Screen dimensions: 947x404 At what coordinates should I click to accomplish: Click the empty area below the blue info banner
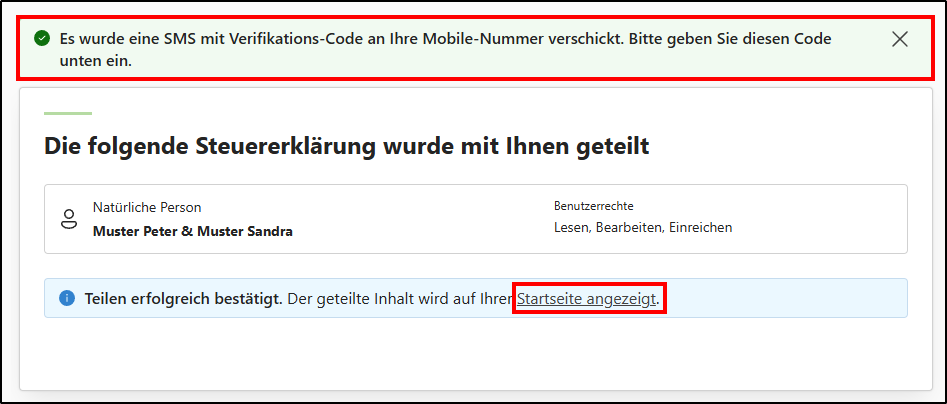click(x=474, y=353)
